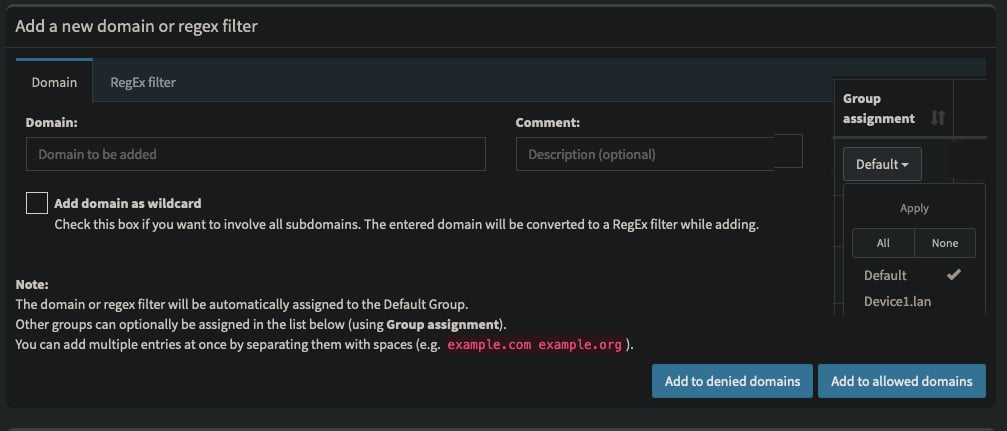Click the caret arrow on the Default button
1007x431 pixels.
[x=906, y=165]
